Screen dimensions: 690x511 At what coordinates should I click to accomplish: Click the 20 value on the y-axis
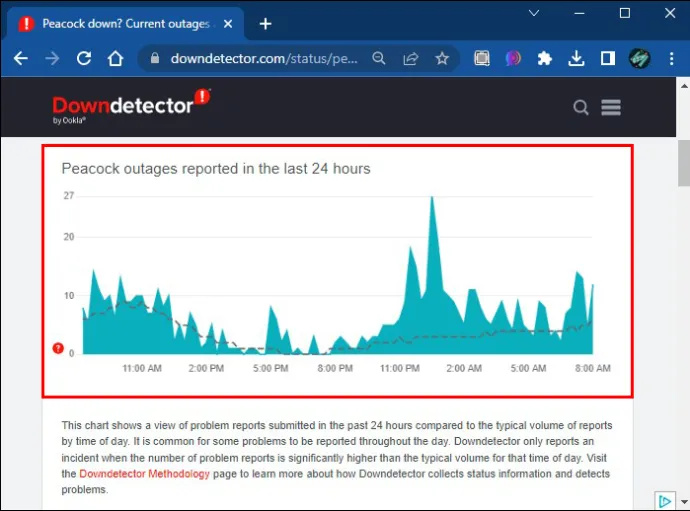coord(69,237)
